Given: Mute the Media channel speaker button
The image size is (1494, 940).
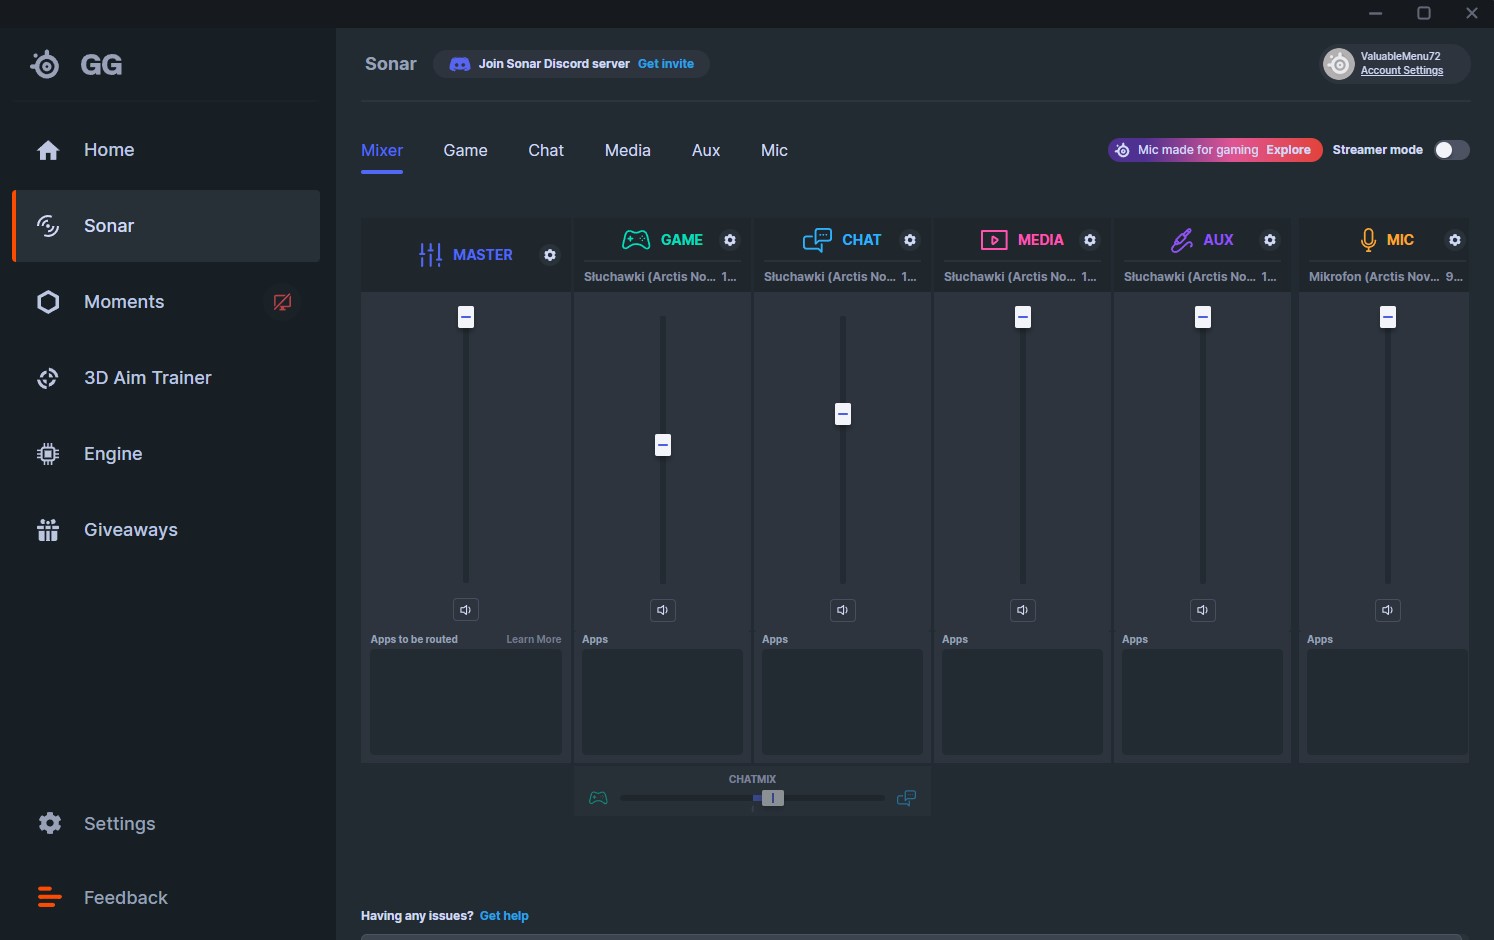Looking at the screenshot, I should click(x=1022, y=610).
